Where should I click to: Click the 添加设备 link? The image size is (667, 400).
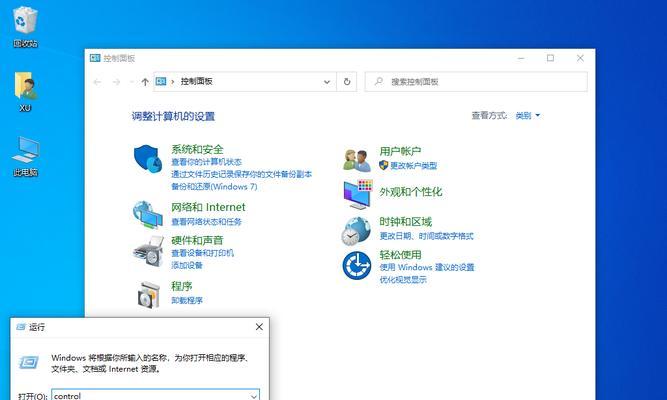tap(187, 265)
